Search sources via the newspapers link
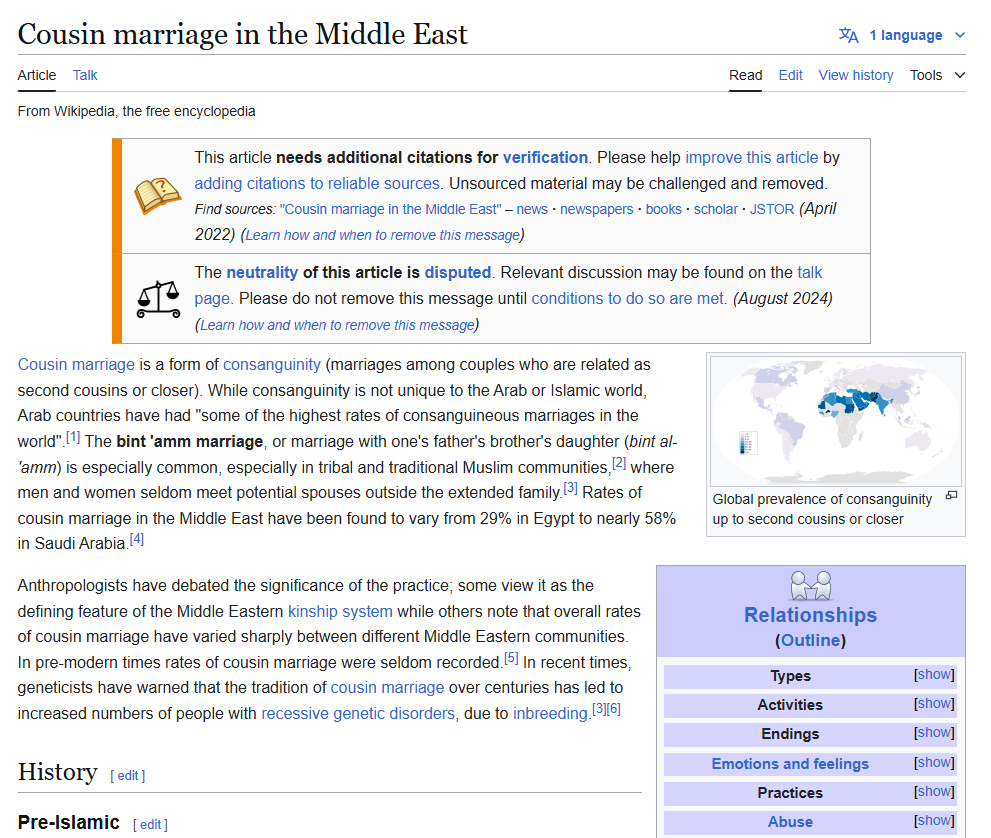Viewport: 991px width, 838px height. (x=596, y=209)
